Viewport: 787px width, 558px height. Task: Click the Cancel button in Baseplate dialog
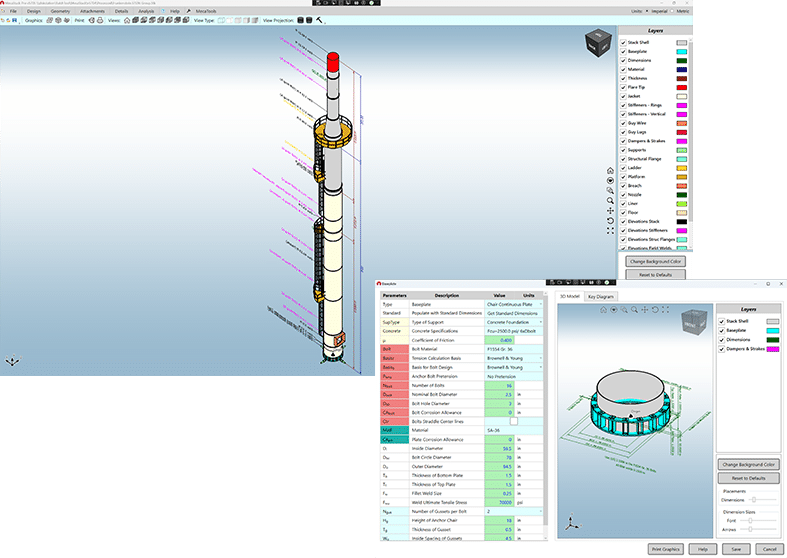[769, 549]
